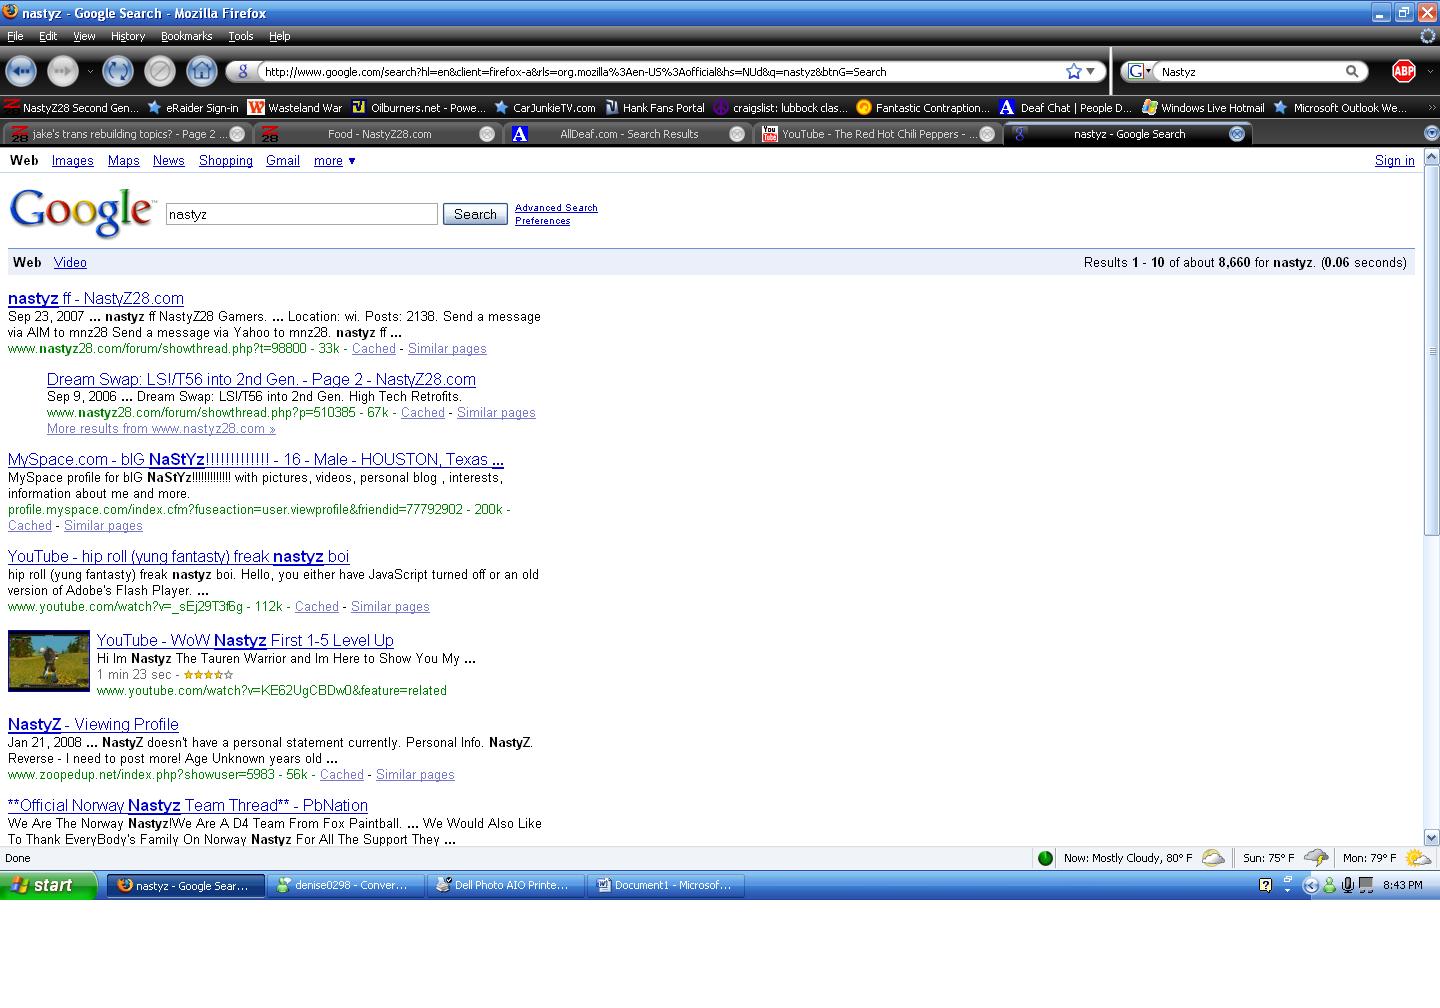Open the Windows Start button

(x=48, y=885)
